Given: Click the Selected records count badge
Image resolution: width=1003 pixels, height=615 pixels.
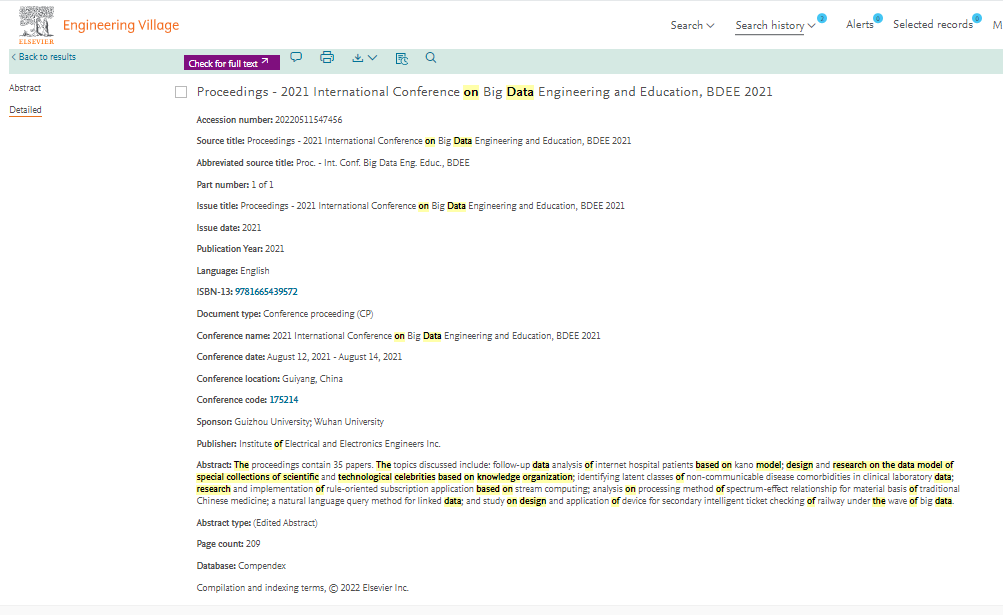Looking at the screenshot, I should 976,18.
